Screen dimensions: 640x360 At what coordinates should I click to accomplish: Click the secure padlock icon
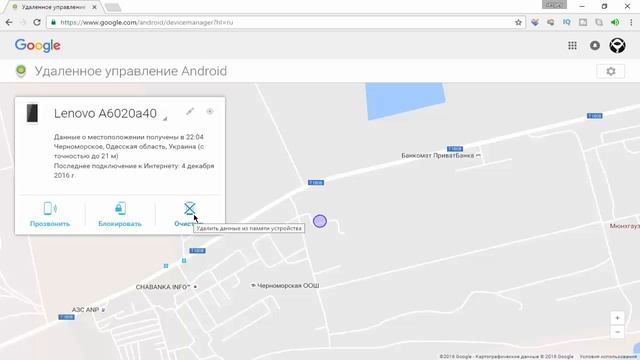[x=53, y=22]
